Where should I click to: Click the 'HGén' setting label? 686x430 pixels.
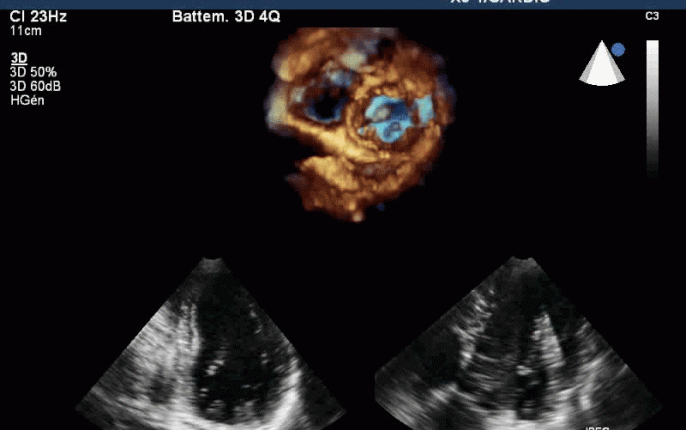[27, 100]
